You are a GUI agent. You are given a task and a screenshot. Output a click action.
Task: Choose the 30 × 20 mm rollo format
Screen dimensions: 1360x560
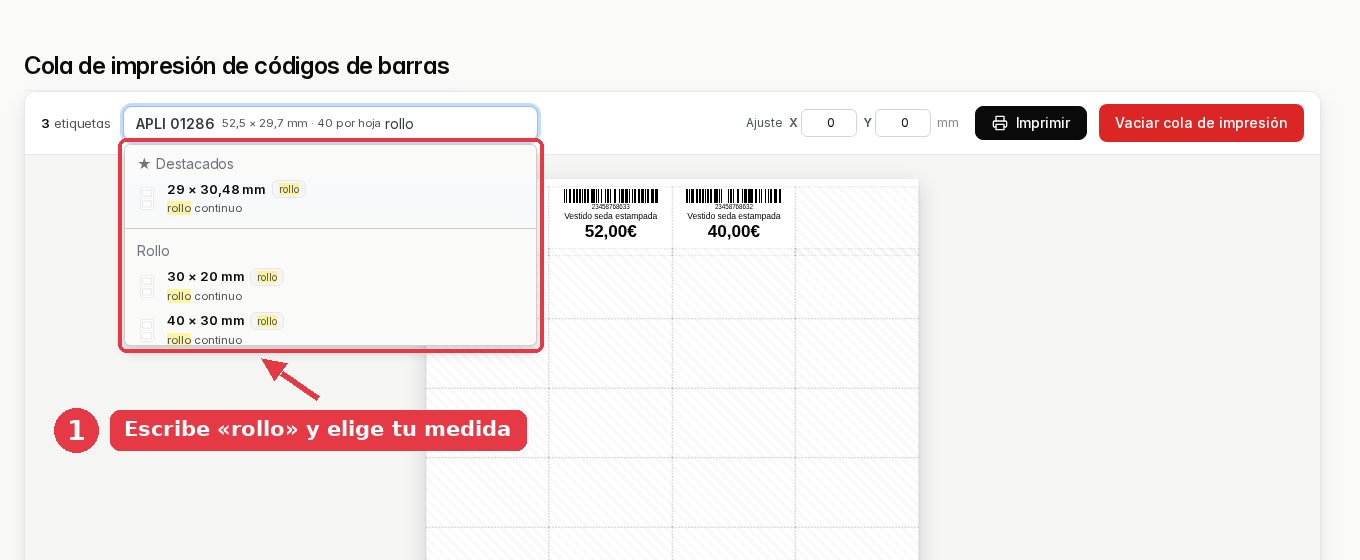330,286
